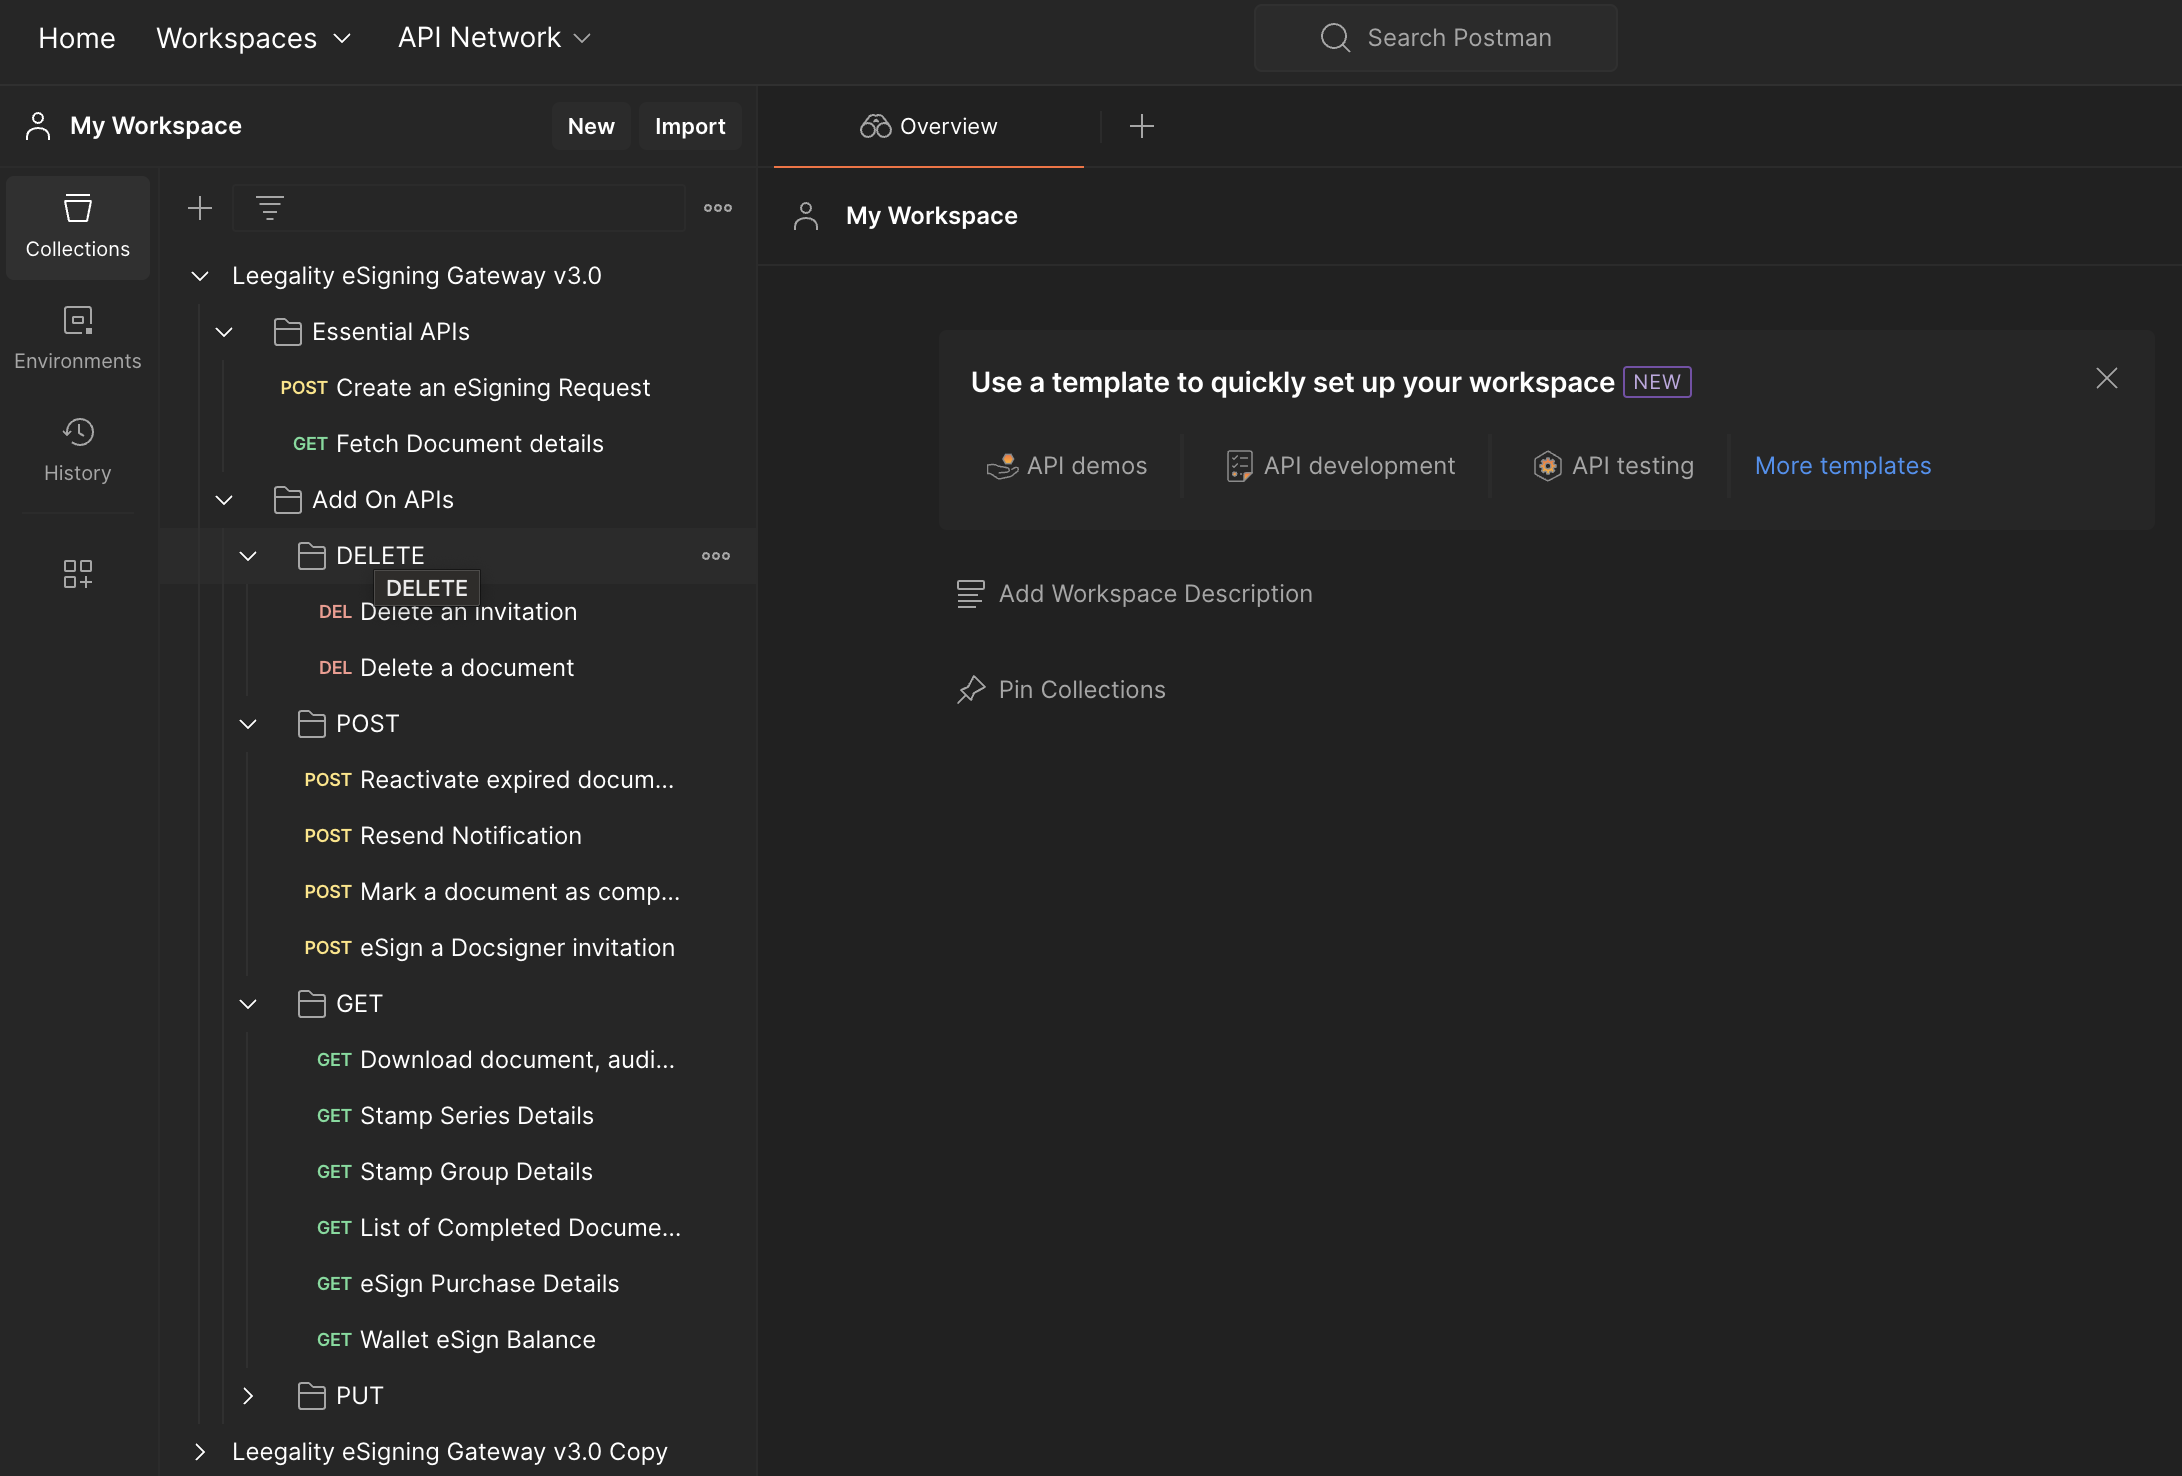Click the plus icon to open new tab
Image resolution: width=2182 pixels, height=1476 pixels.
[1142, 126]
